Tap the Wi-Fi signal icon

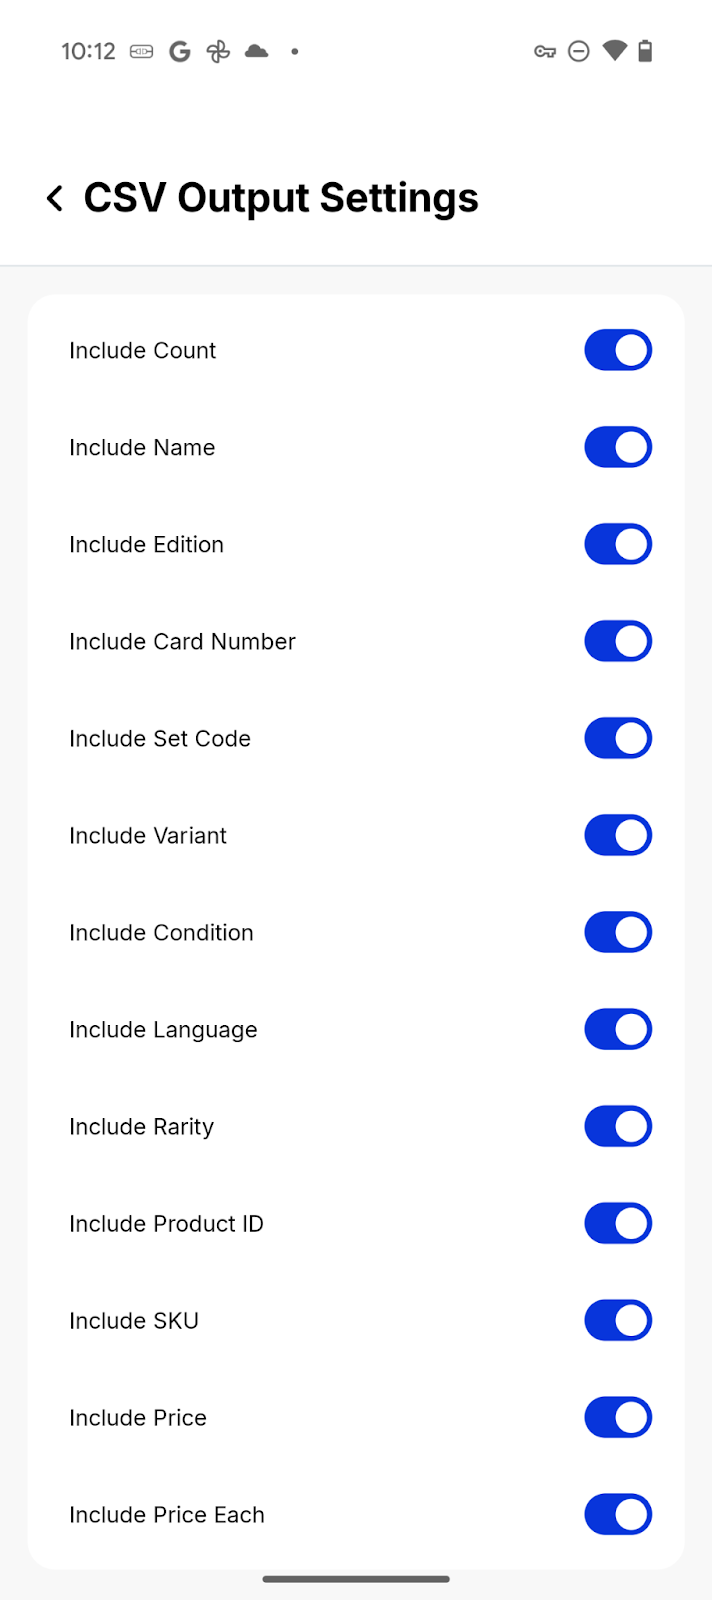point(614,51)
